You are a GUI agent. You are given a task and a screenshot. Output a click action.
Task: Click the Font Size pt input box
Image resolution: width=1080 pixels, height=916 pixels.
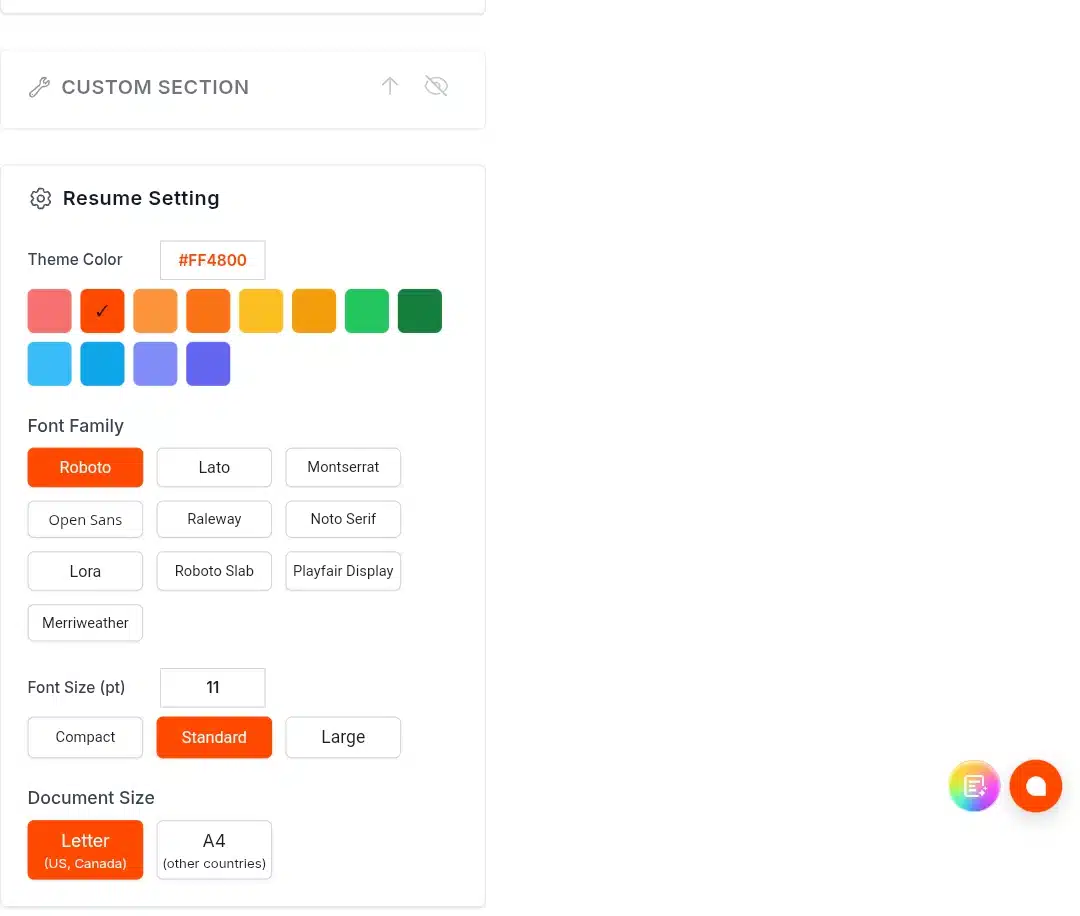click(x=213, y=687)
